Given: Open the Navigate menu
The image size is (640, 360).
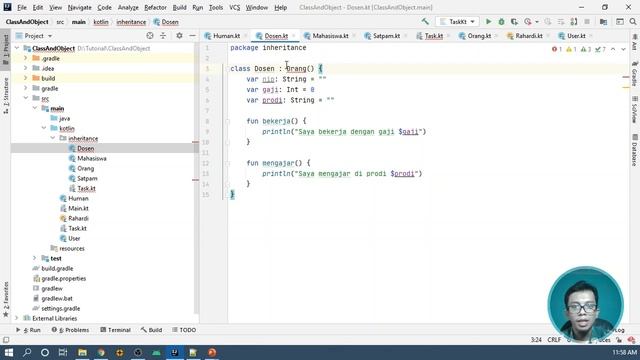Looking at the screenshot, I should pos(80,7).
